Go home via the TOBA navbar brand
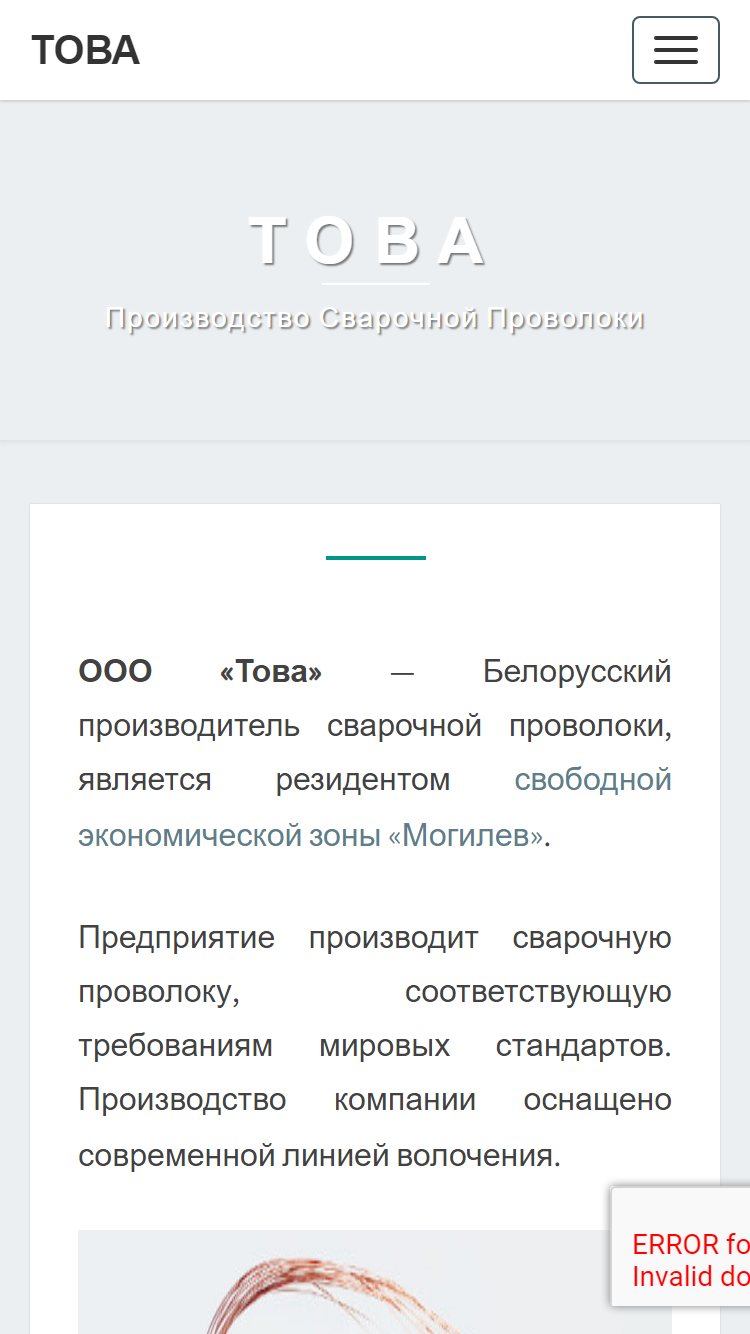This screenshot has height=1334, width=750. point(85,50)
